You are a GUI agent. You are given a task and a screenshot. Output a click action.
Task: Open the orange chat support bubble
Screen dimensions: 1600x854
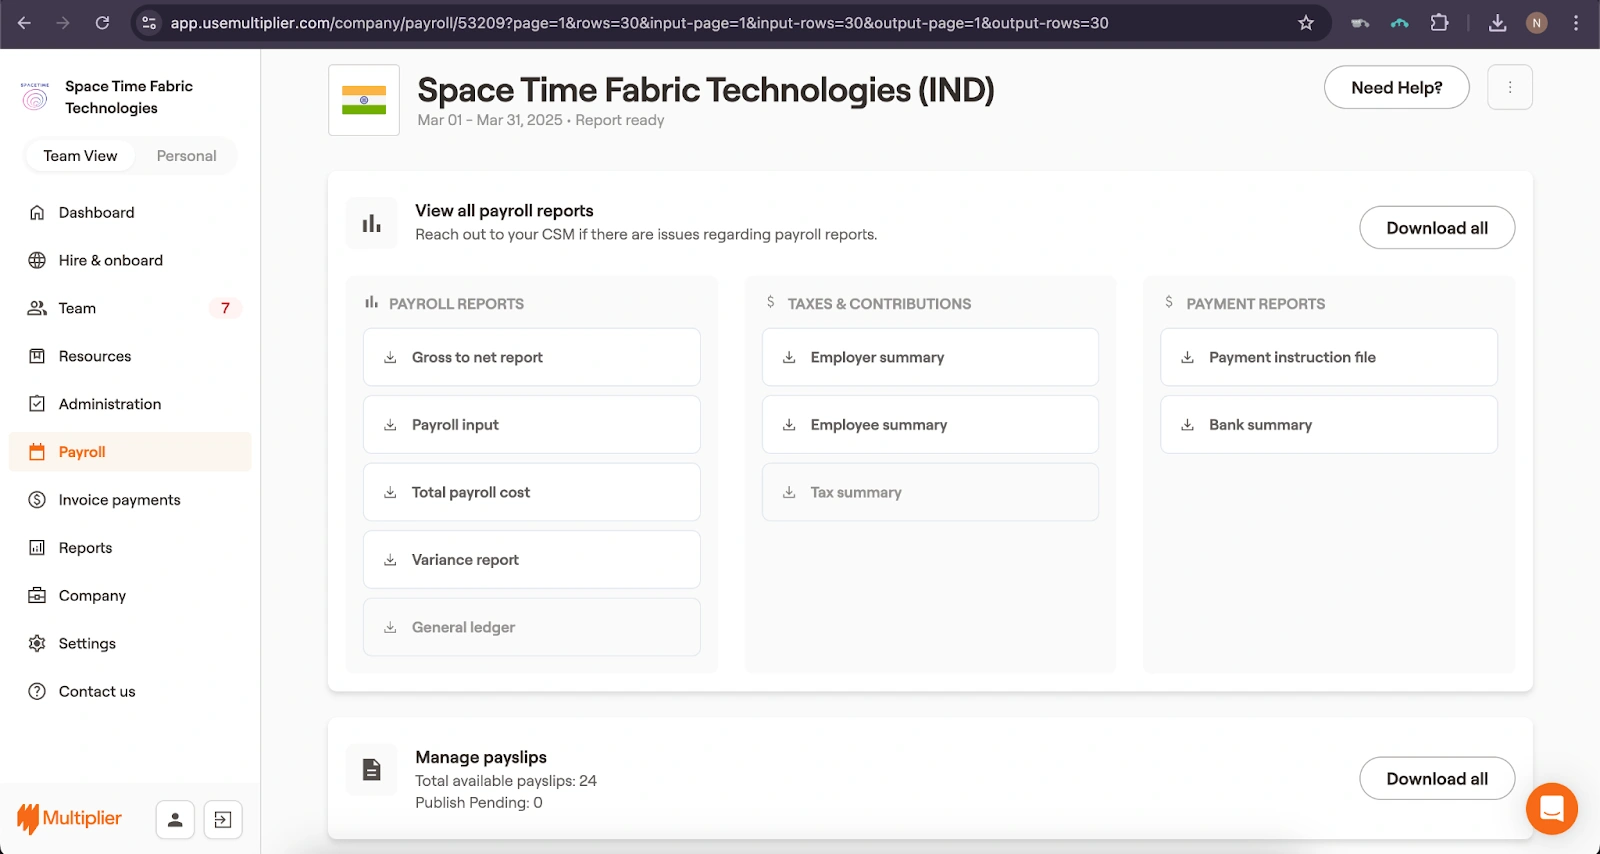1552,808
